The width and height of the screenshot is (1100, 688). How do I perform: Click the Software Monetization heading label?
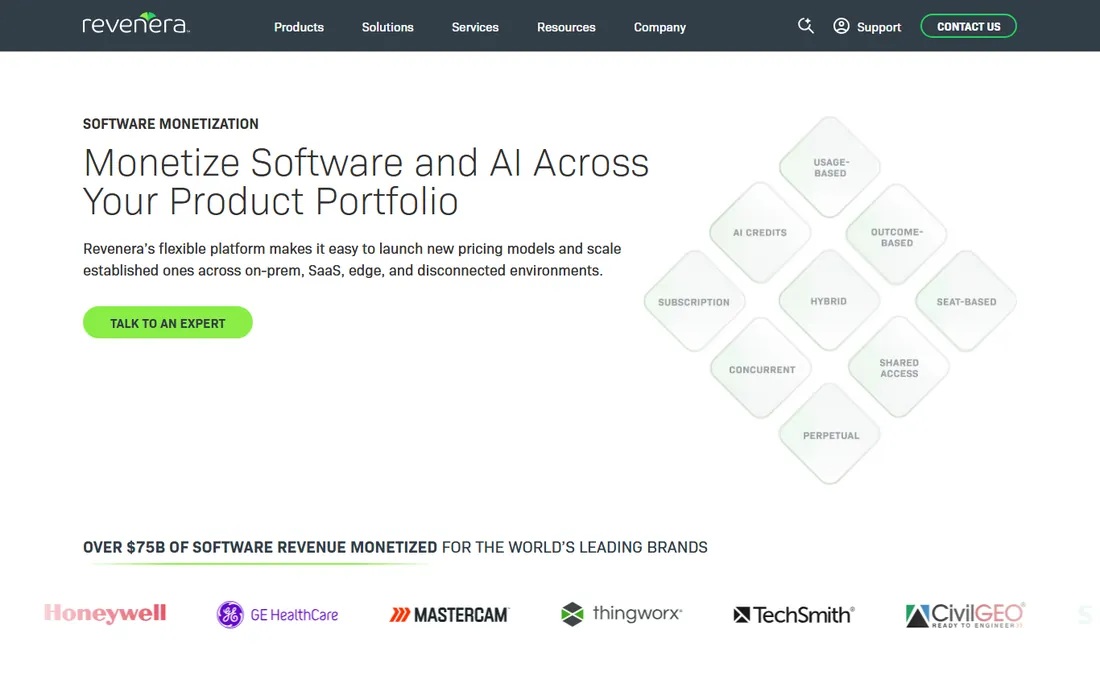pyautogui.click(x=170, y=123)
